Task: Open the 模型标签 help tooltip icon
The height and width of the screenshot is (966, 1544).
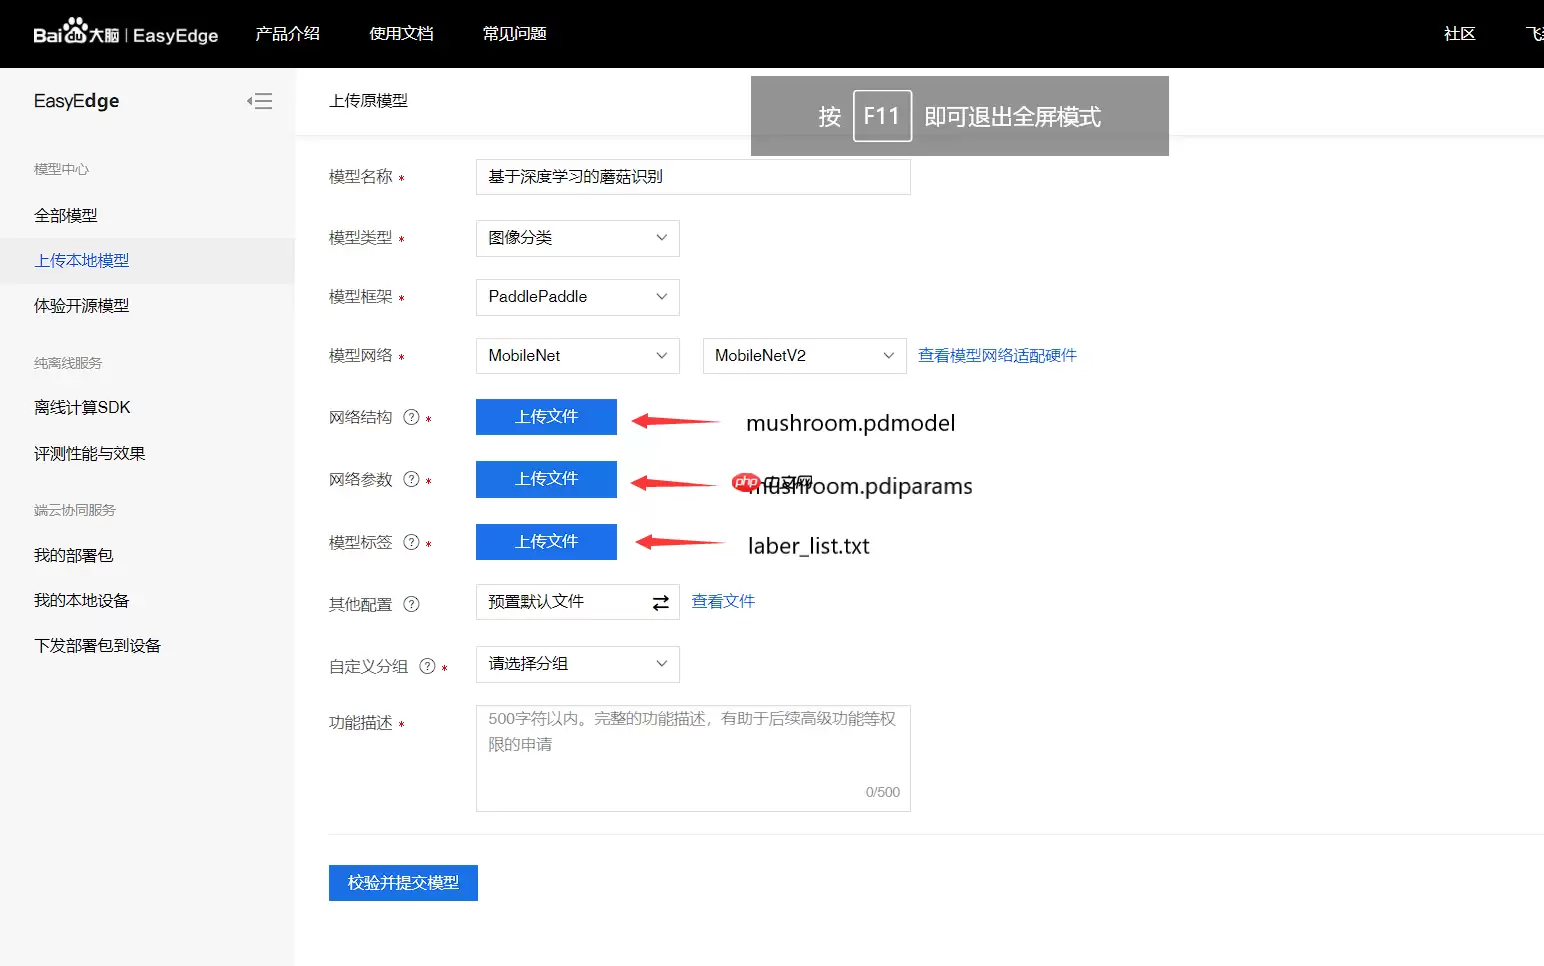Action: pyautogui.click(x=411, y=542)
